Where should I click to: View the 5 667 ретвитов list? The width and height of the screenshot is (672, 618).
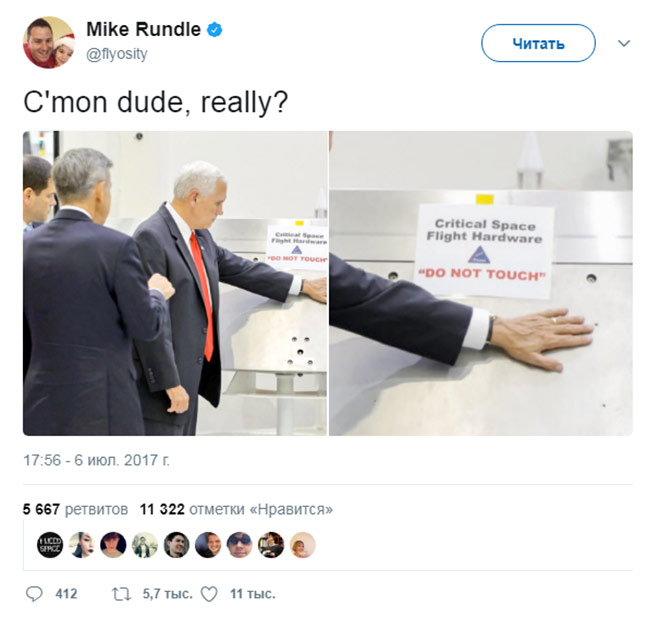click(75, 510)
